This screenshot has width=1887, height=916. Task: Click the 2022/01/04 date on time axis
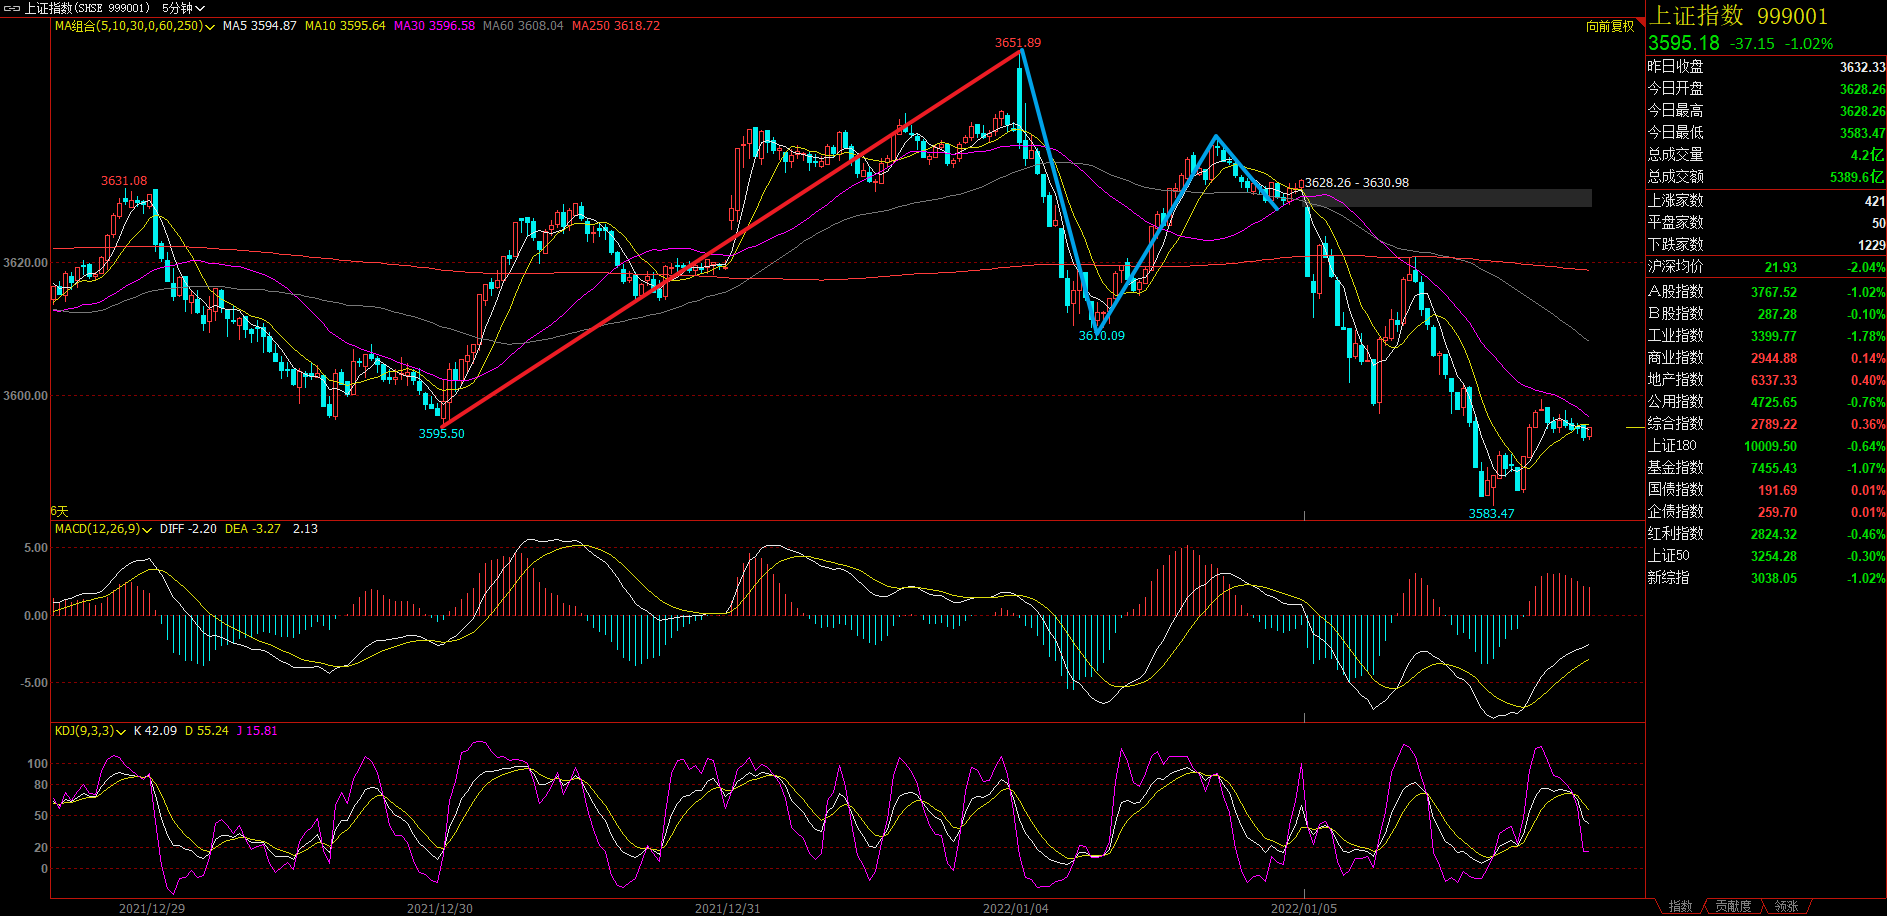click(x=1016, y=908)
